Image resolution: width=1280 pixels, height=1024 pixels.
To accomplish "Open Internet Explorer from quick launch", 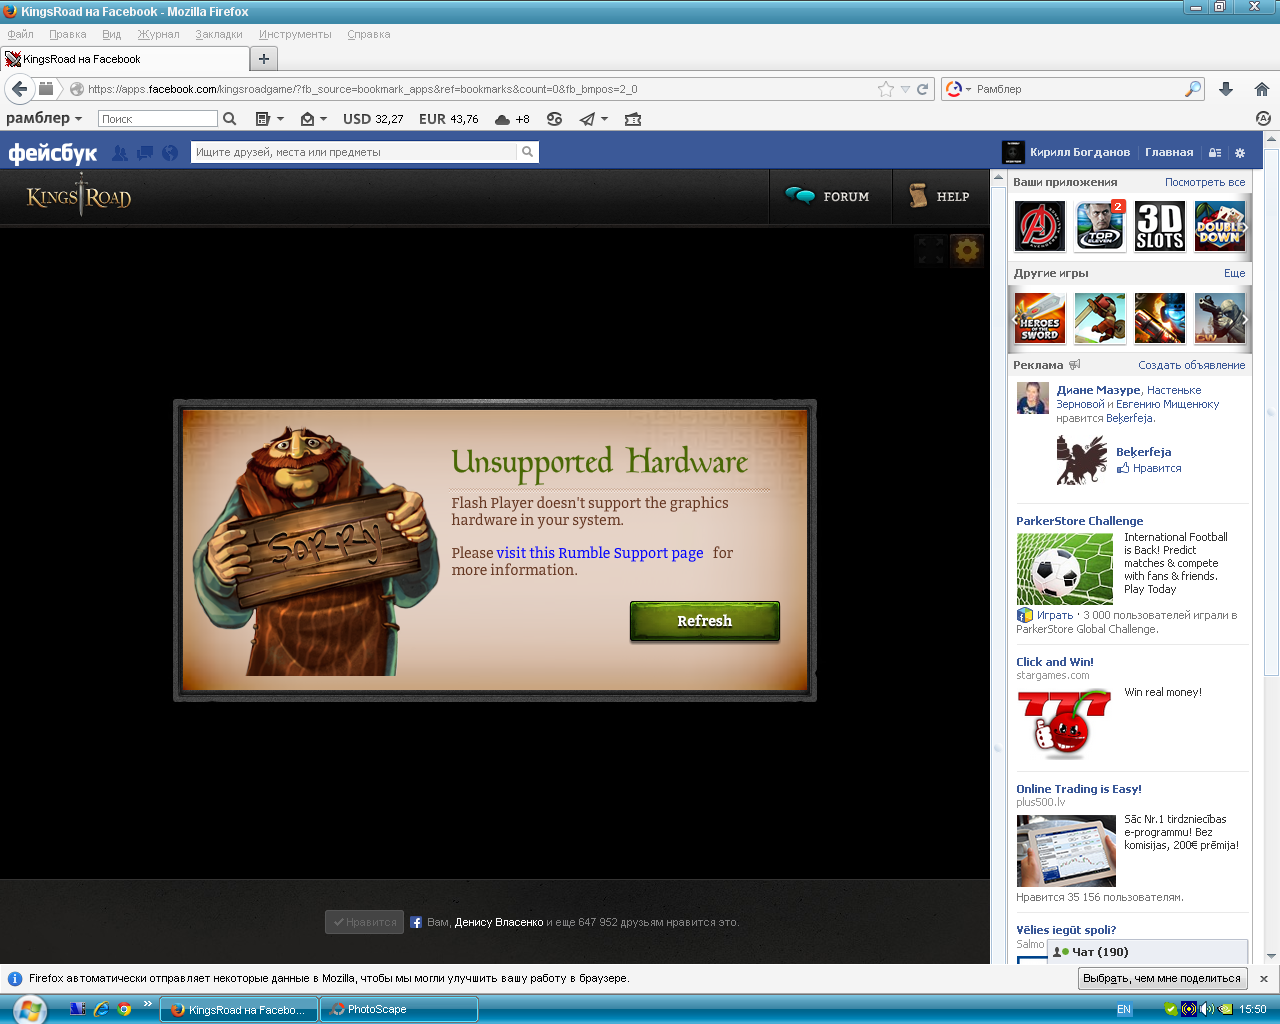I will point(101,1009).
